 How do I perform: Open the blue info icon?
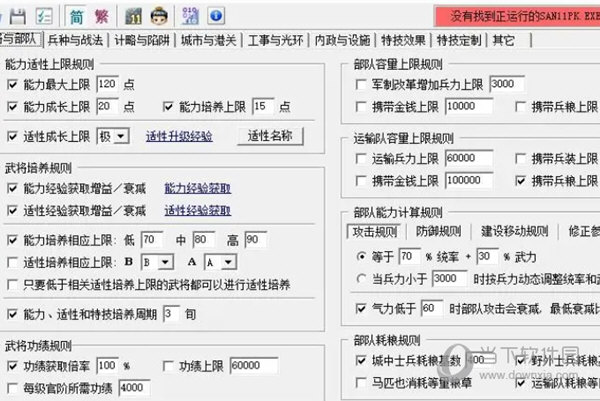click(x=216, y=16)
